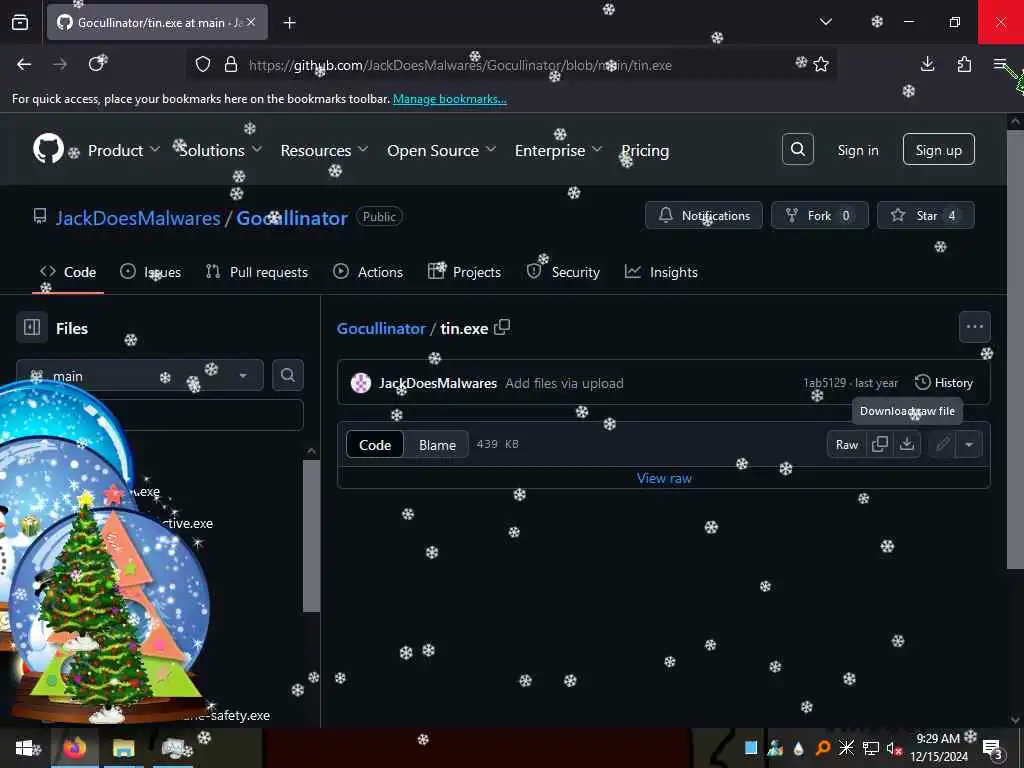This screenshot has height=768, width=1024.
Task: Go back with the browser back arrow
Action: click(24, 64)
